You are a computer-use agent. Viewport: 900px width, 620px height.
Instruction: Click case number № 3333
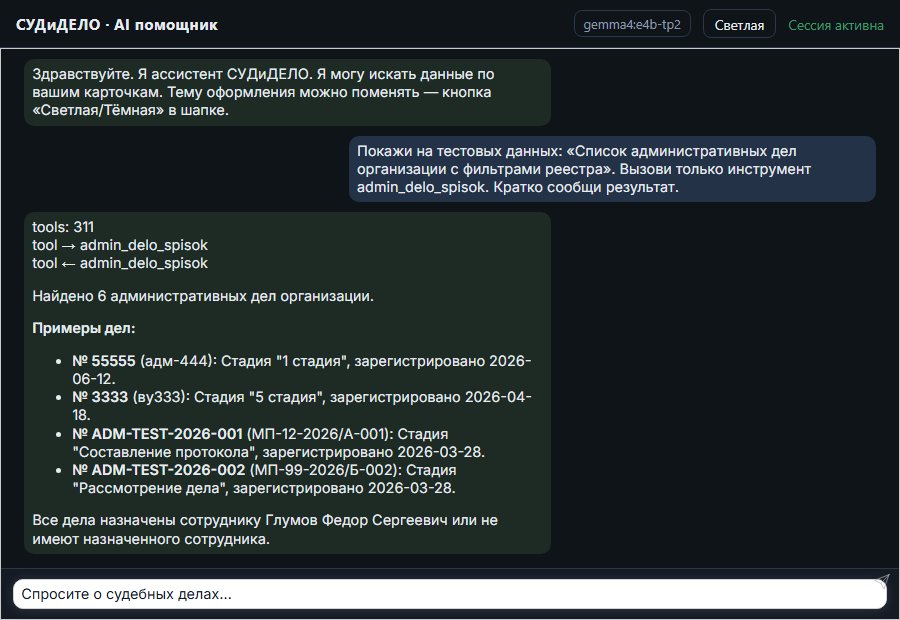100,397
